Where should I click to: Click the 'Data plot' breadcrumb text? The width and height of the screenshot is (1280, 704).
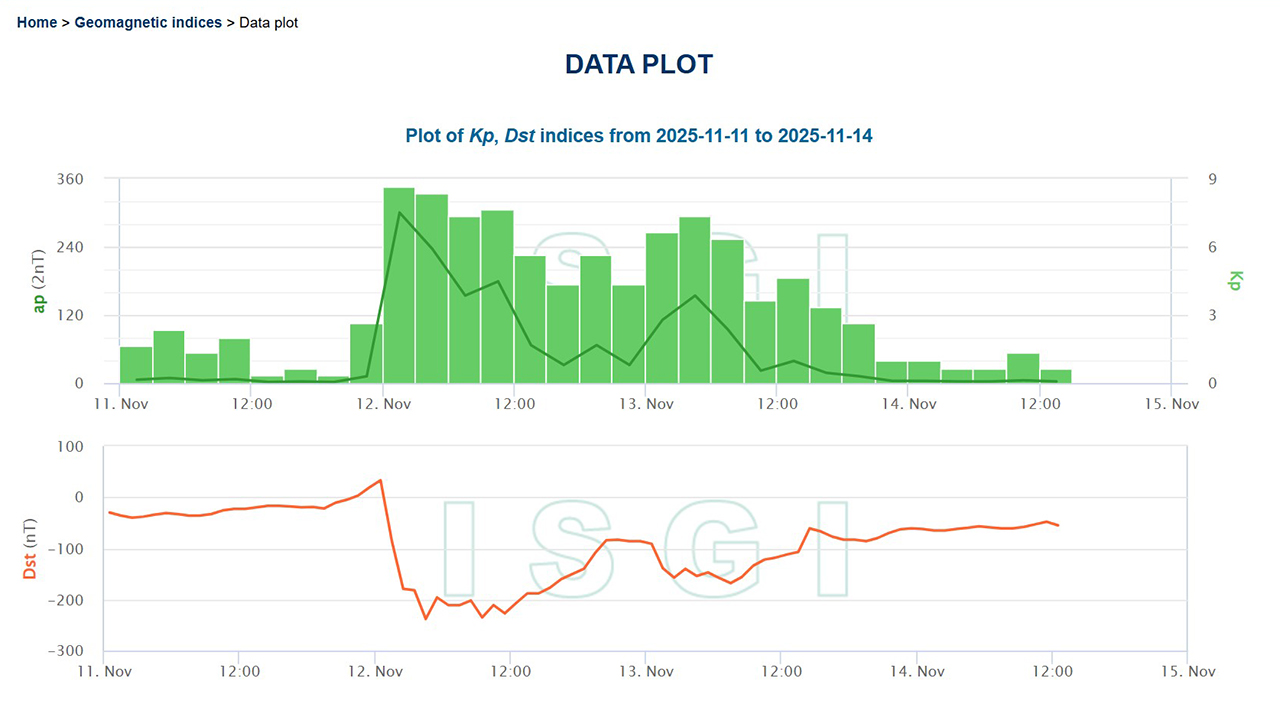(268, 22)
